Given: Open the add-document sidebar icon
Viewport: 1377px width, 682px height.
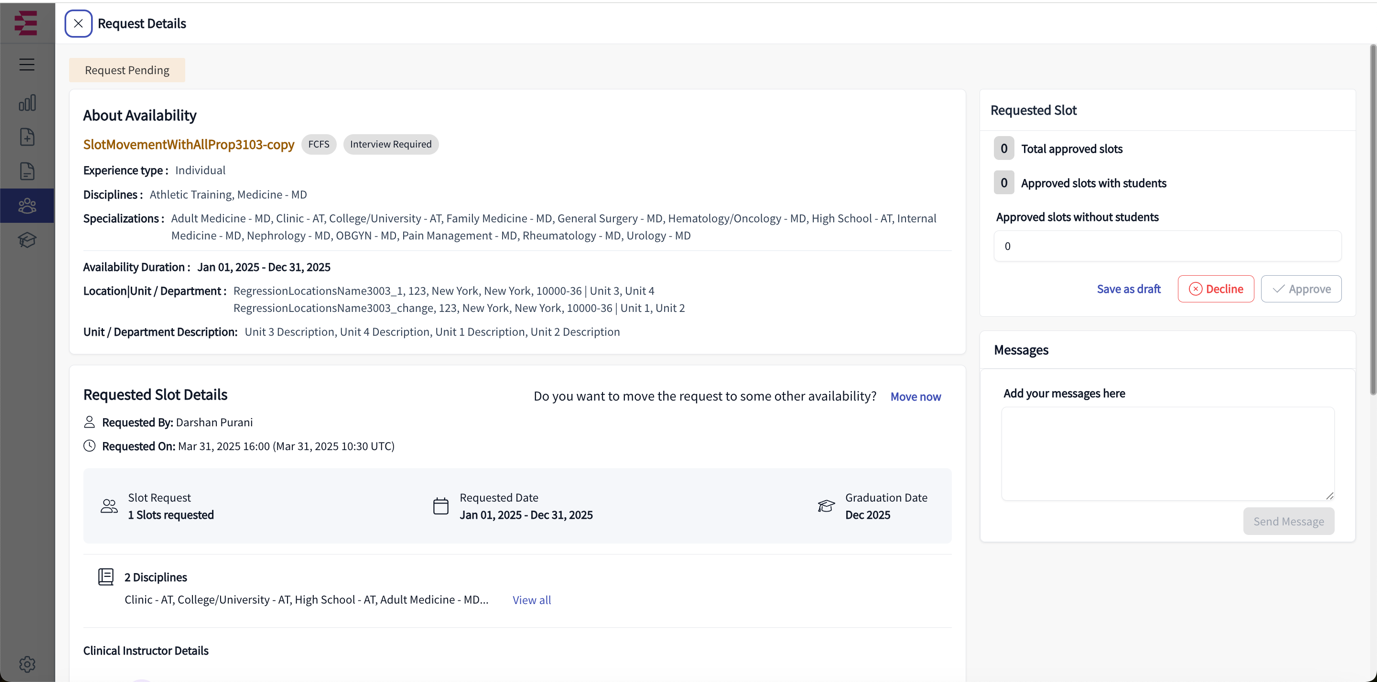Looking at the screenshot, I should point(27,137).
